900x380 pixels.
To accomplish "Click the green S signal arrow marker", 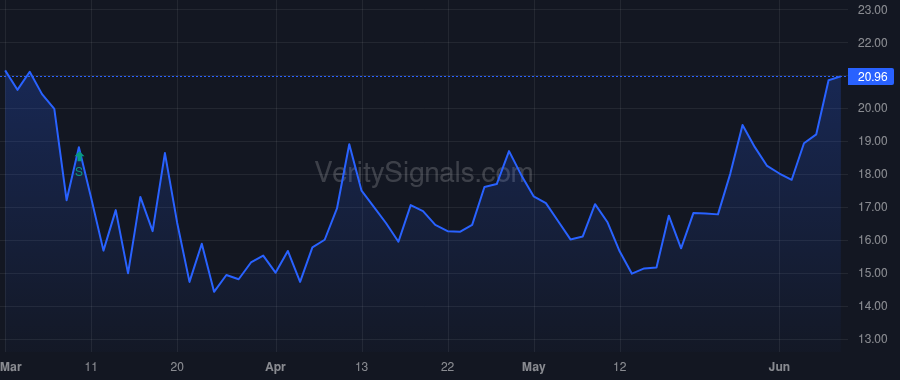I will [x=79, y=156].
